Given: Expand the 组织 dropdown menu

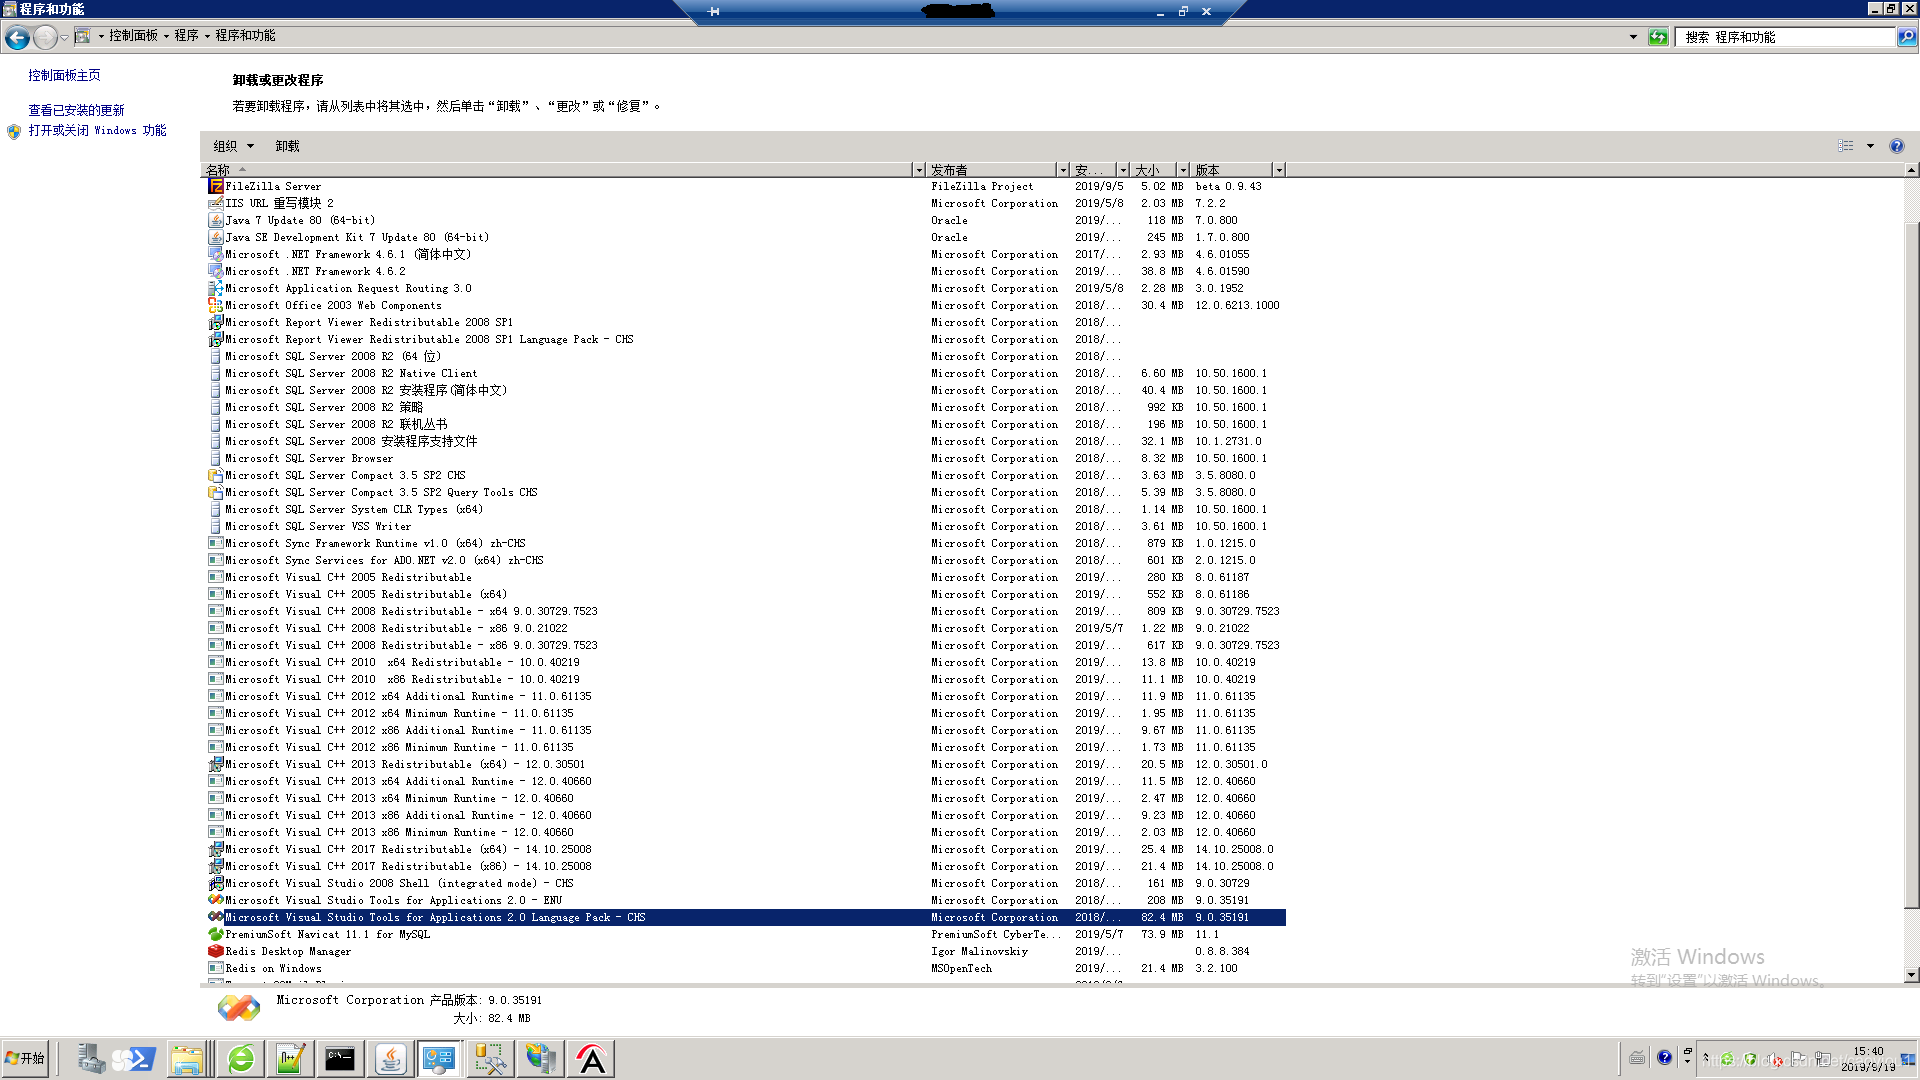Looking at the screenshot, I should pos(234,146).
